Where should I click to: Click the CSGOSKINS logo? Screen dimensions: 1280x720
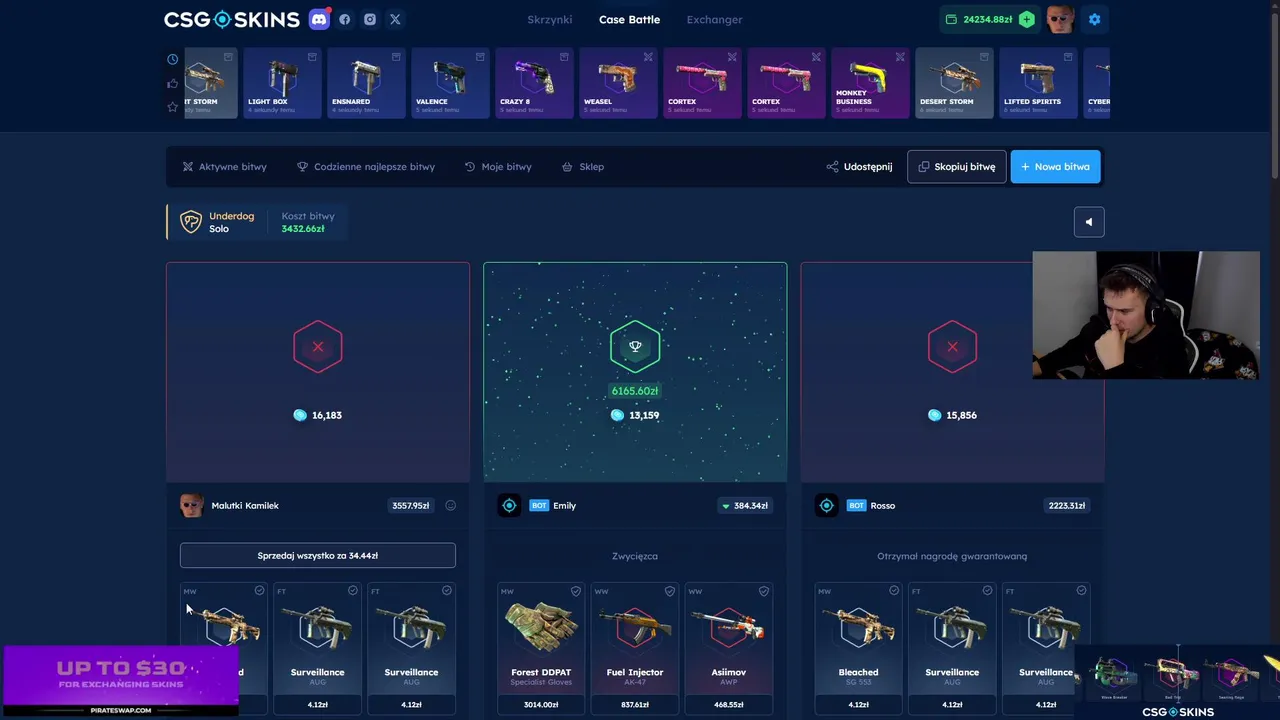click(232, 19)
